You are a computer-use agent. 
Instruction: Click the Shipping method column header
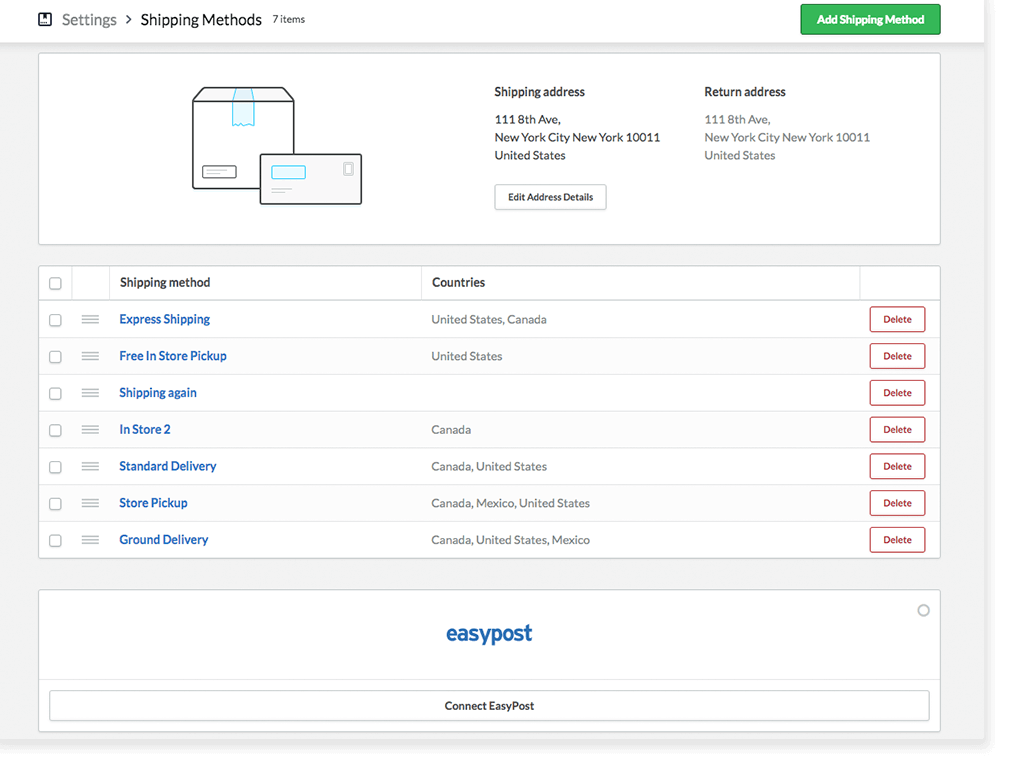pos(165,283)
